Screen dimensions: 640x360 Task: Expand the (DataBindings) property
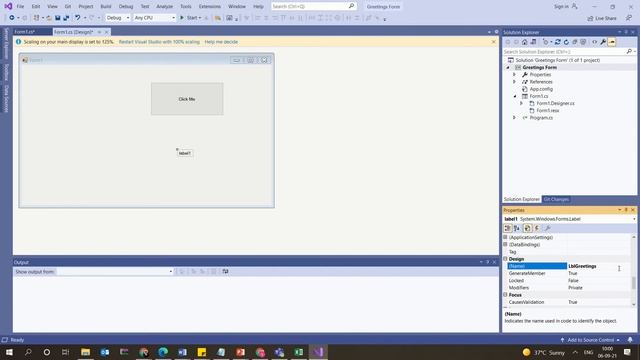pos(505,244)
